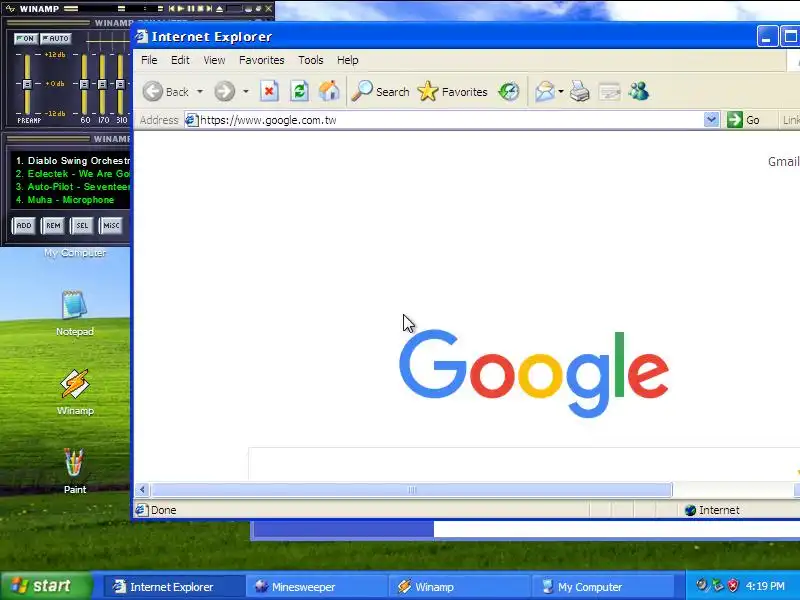Toggle the equalizer AUTO button
This screenshot has width=800, height=600.
pyautogui.click(x=56, y=38)
